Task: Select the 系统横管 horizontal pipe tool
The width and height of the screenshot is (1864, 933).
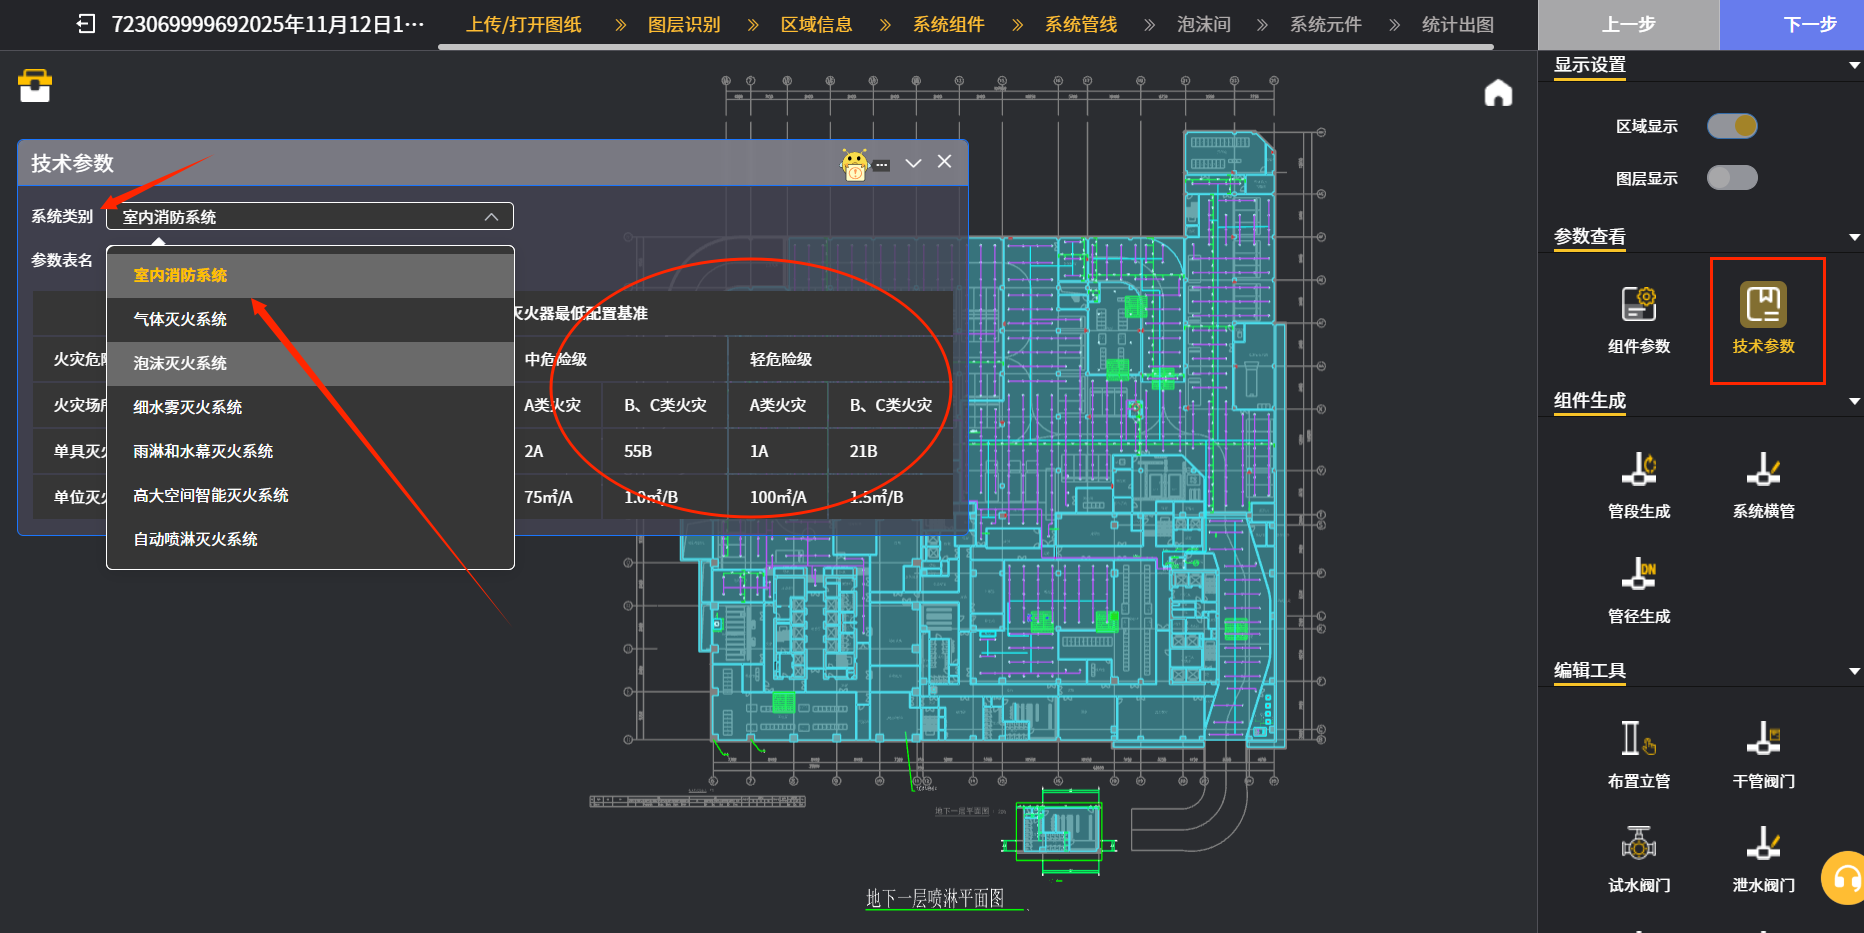Action: 1763,470
